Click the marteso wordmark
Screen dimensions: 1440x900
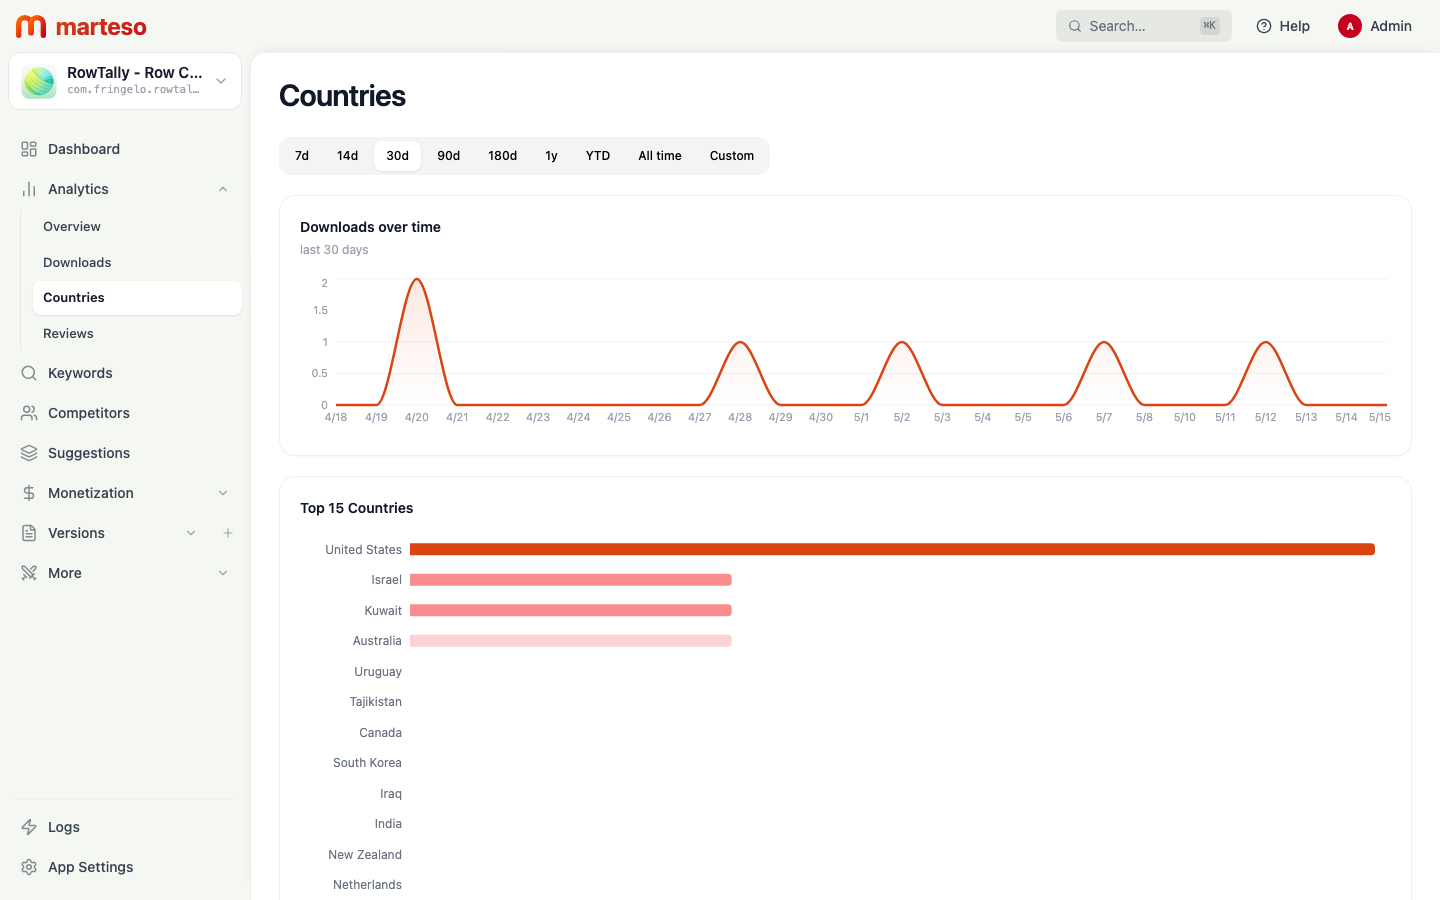(101, 27)
